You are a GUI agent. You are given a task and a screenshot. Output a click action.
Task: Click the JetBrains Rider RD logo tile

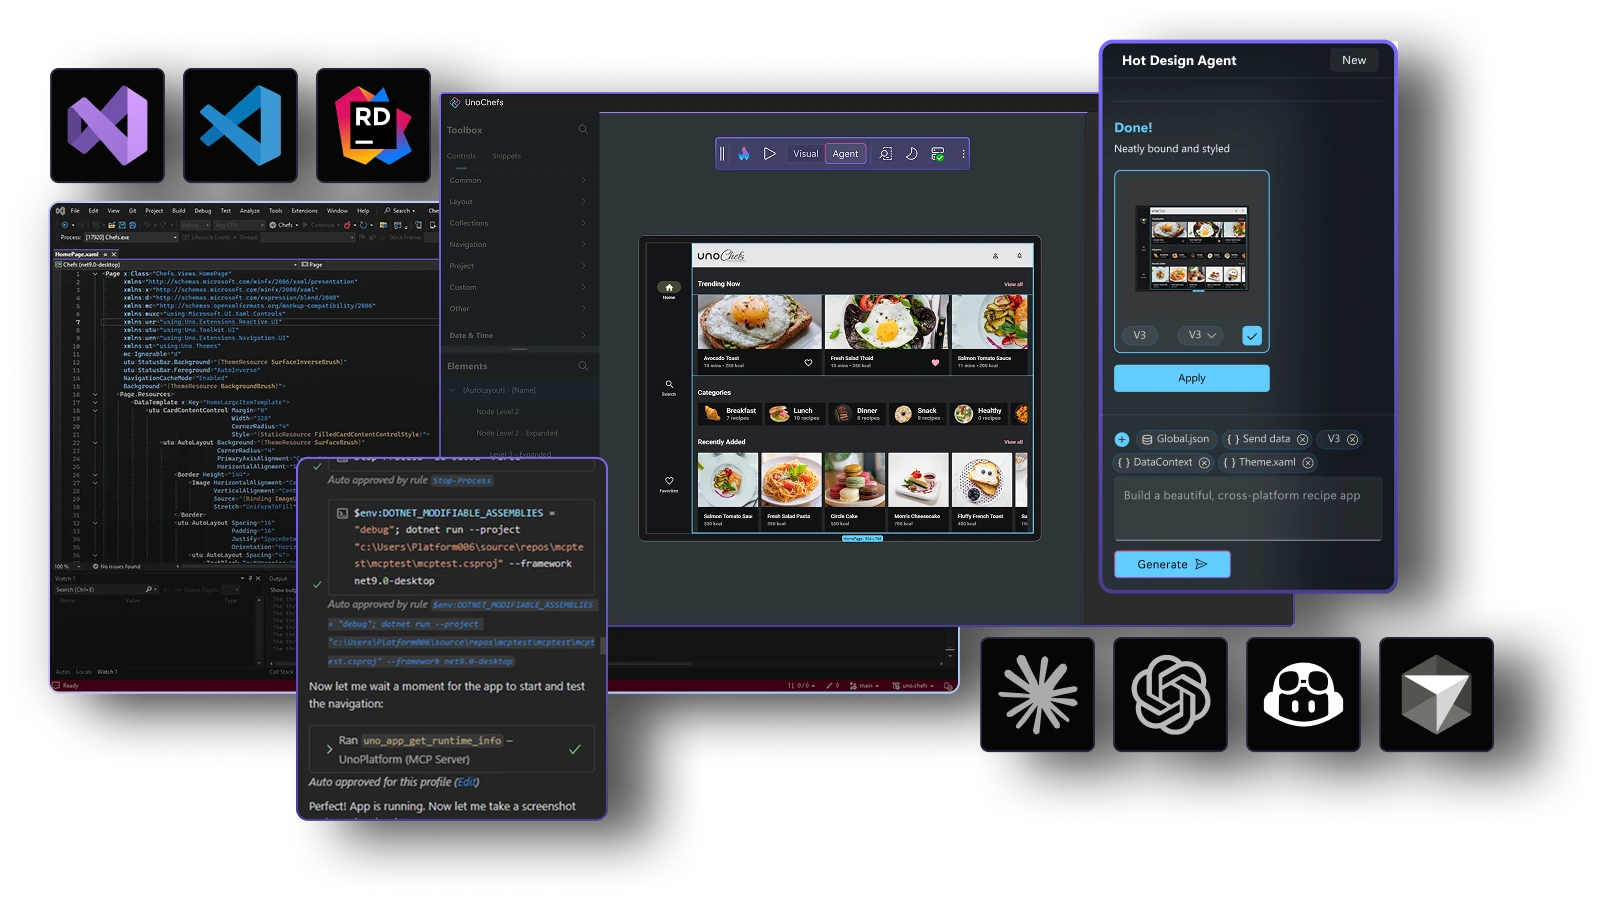click(x=373, y=125)
